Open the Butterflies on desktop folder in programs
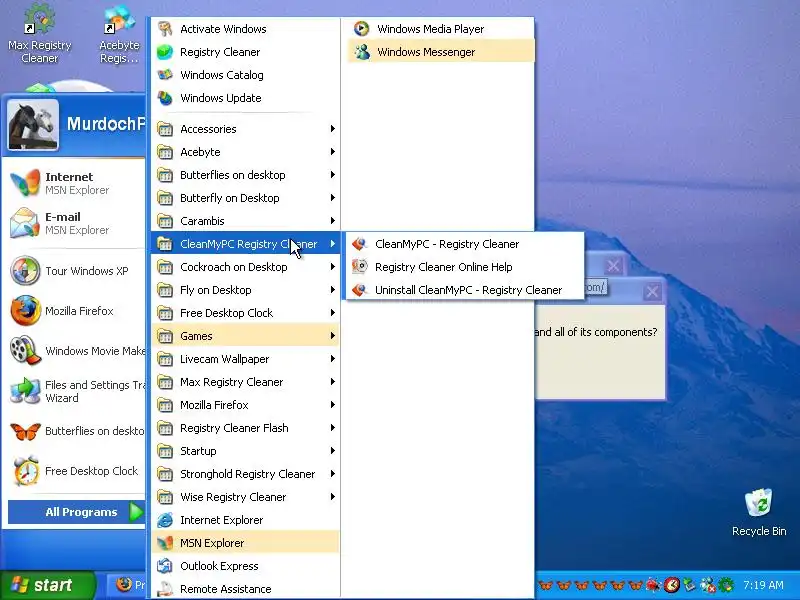 [245, 175]
